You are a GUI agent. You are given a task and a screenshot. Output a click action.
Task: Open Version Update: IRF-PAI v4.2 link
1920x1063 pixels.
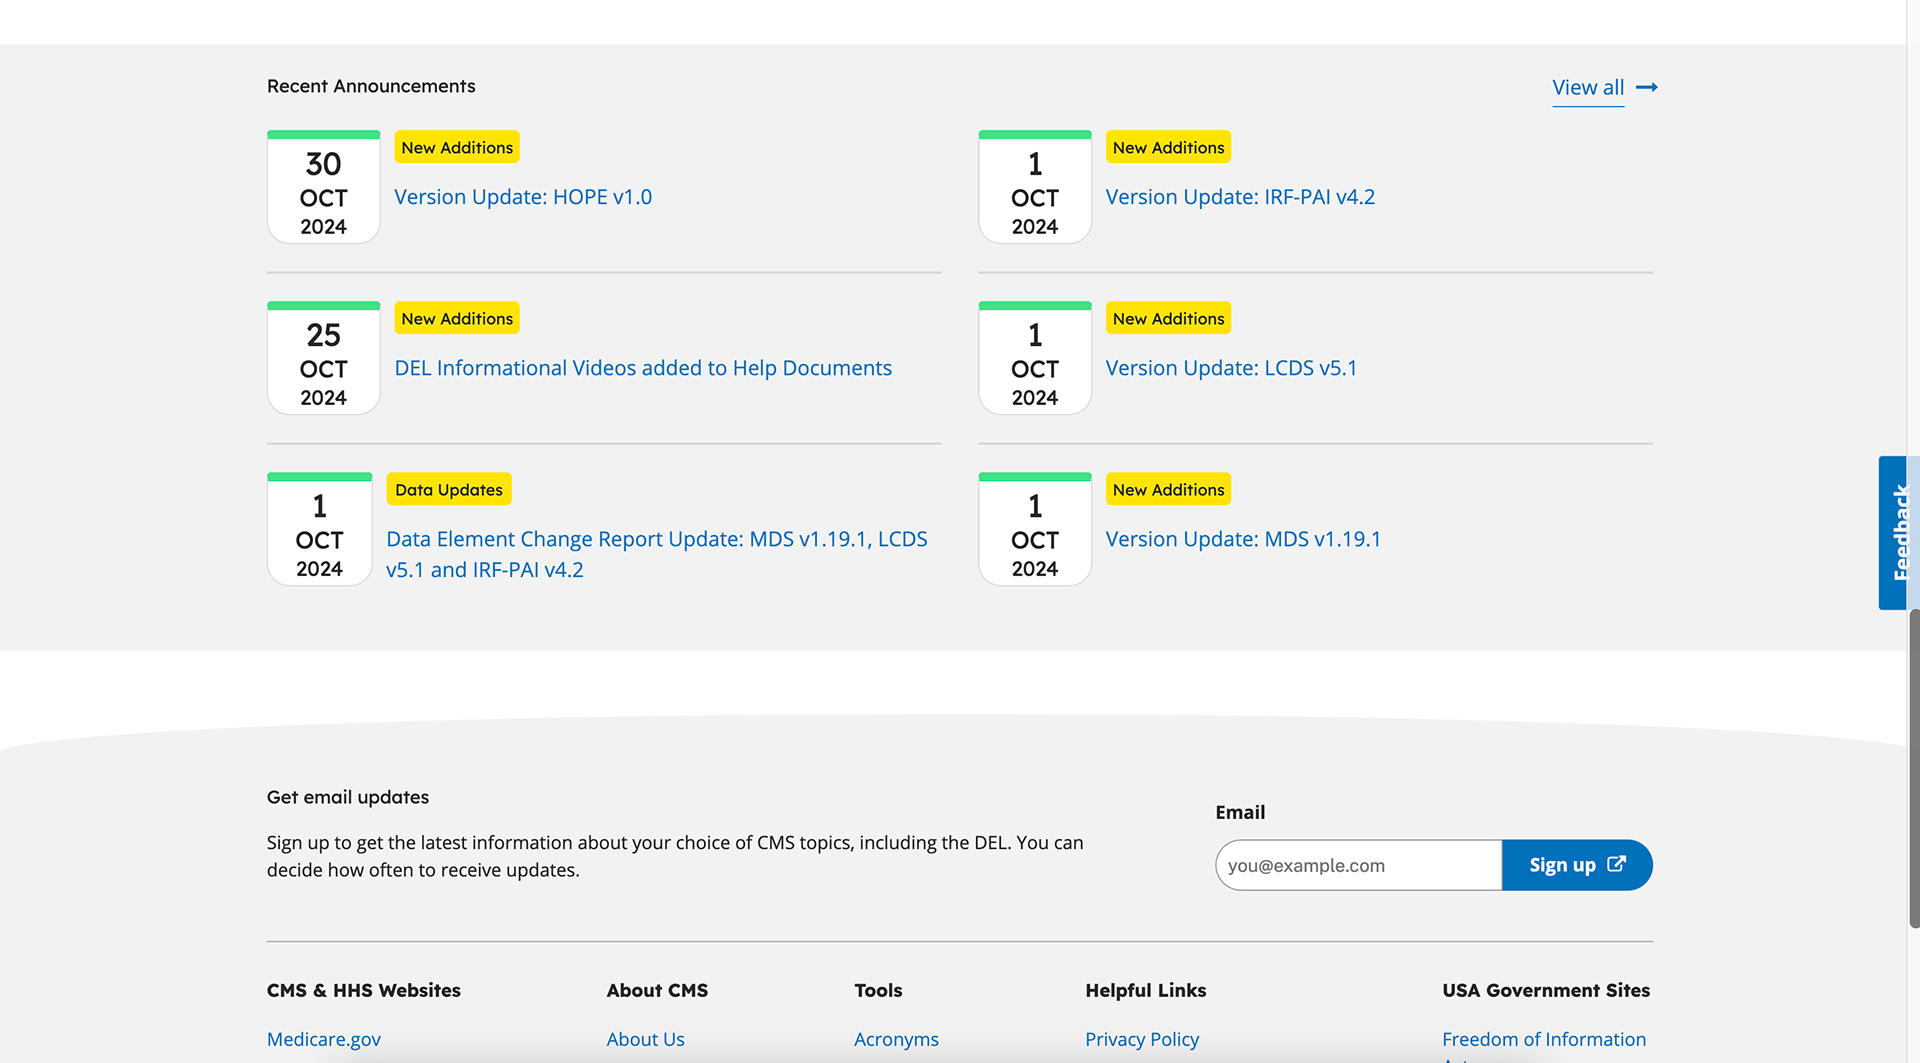pyautogui.click(x=1240, y=197)
